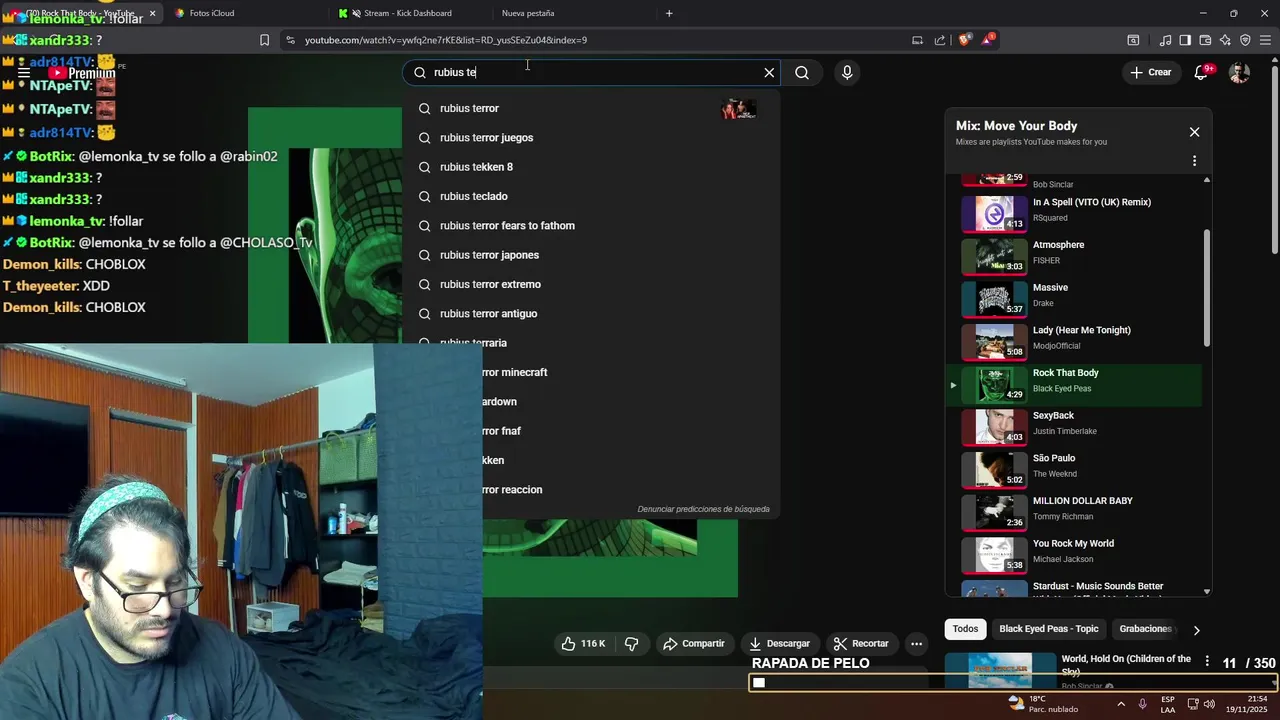
Task: Select suggestion 'rubius terror juegos'
Action: 590,137
